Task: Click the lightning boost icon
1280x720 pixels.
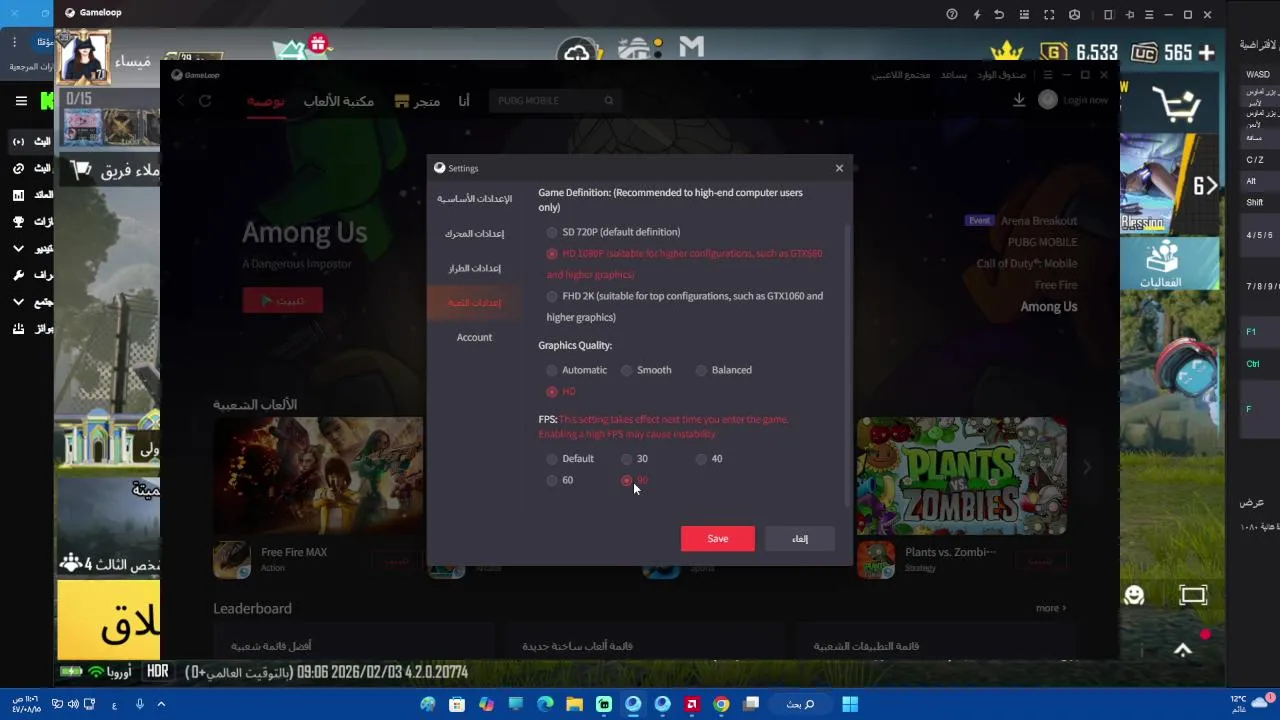Action: coord(976,14)
